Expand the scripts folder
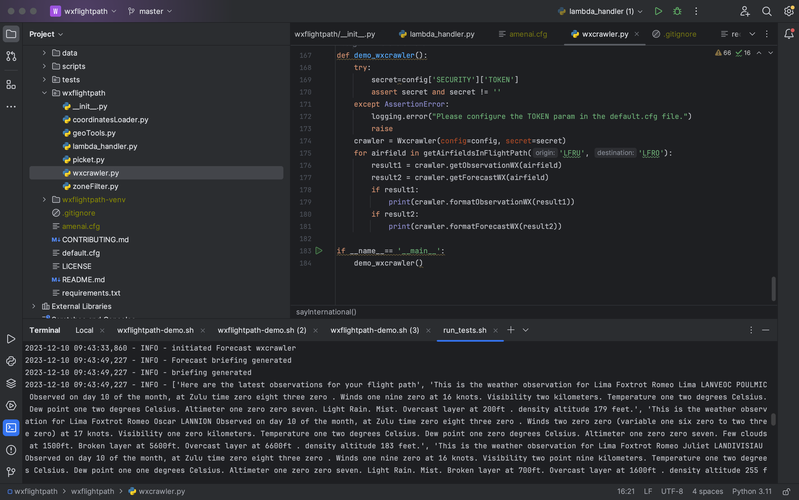Image resolution: width=799 pixels, height=500 pixels. pos(45,66)
